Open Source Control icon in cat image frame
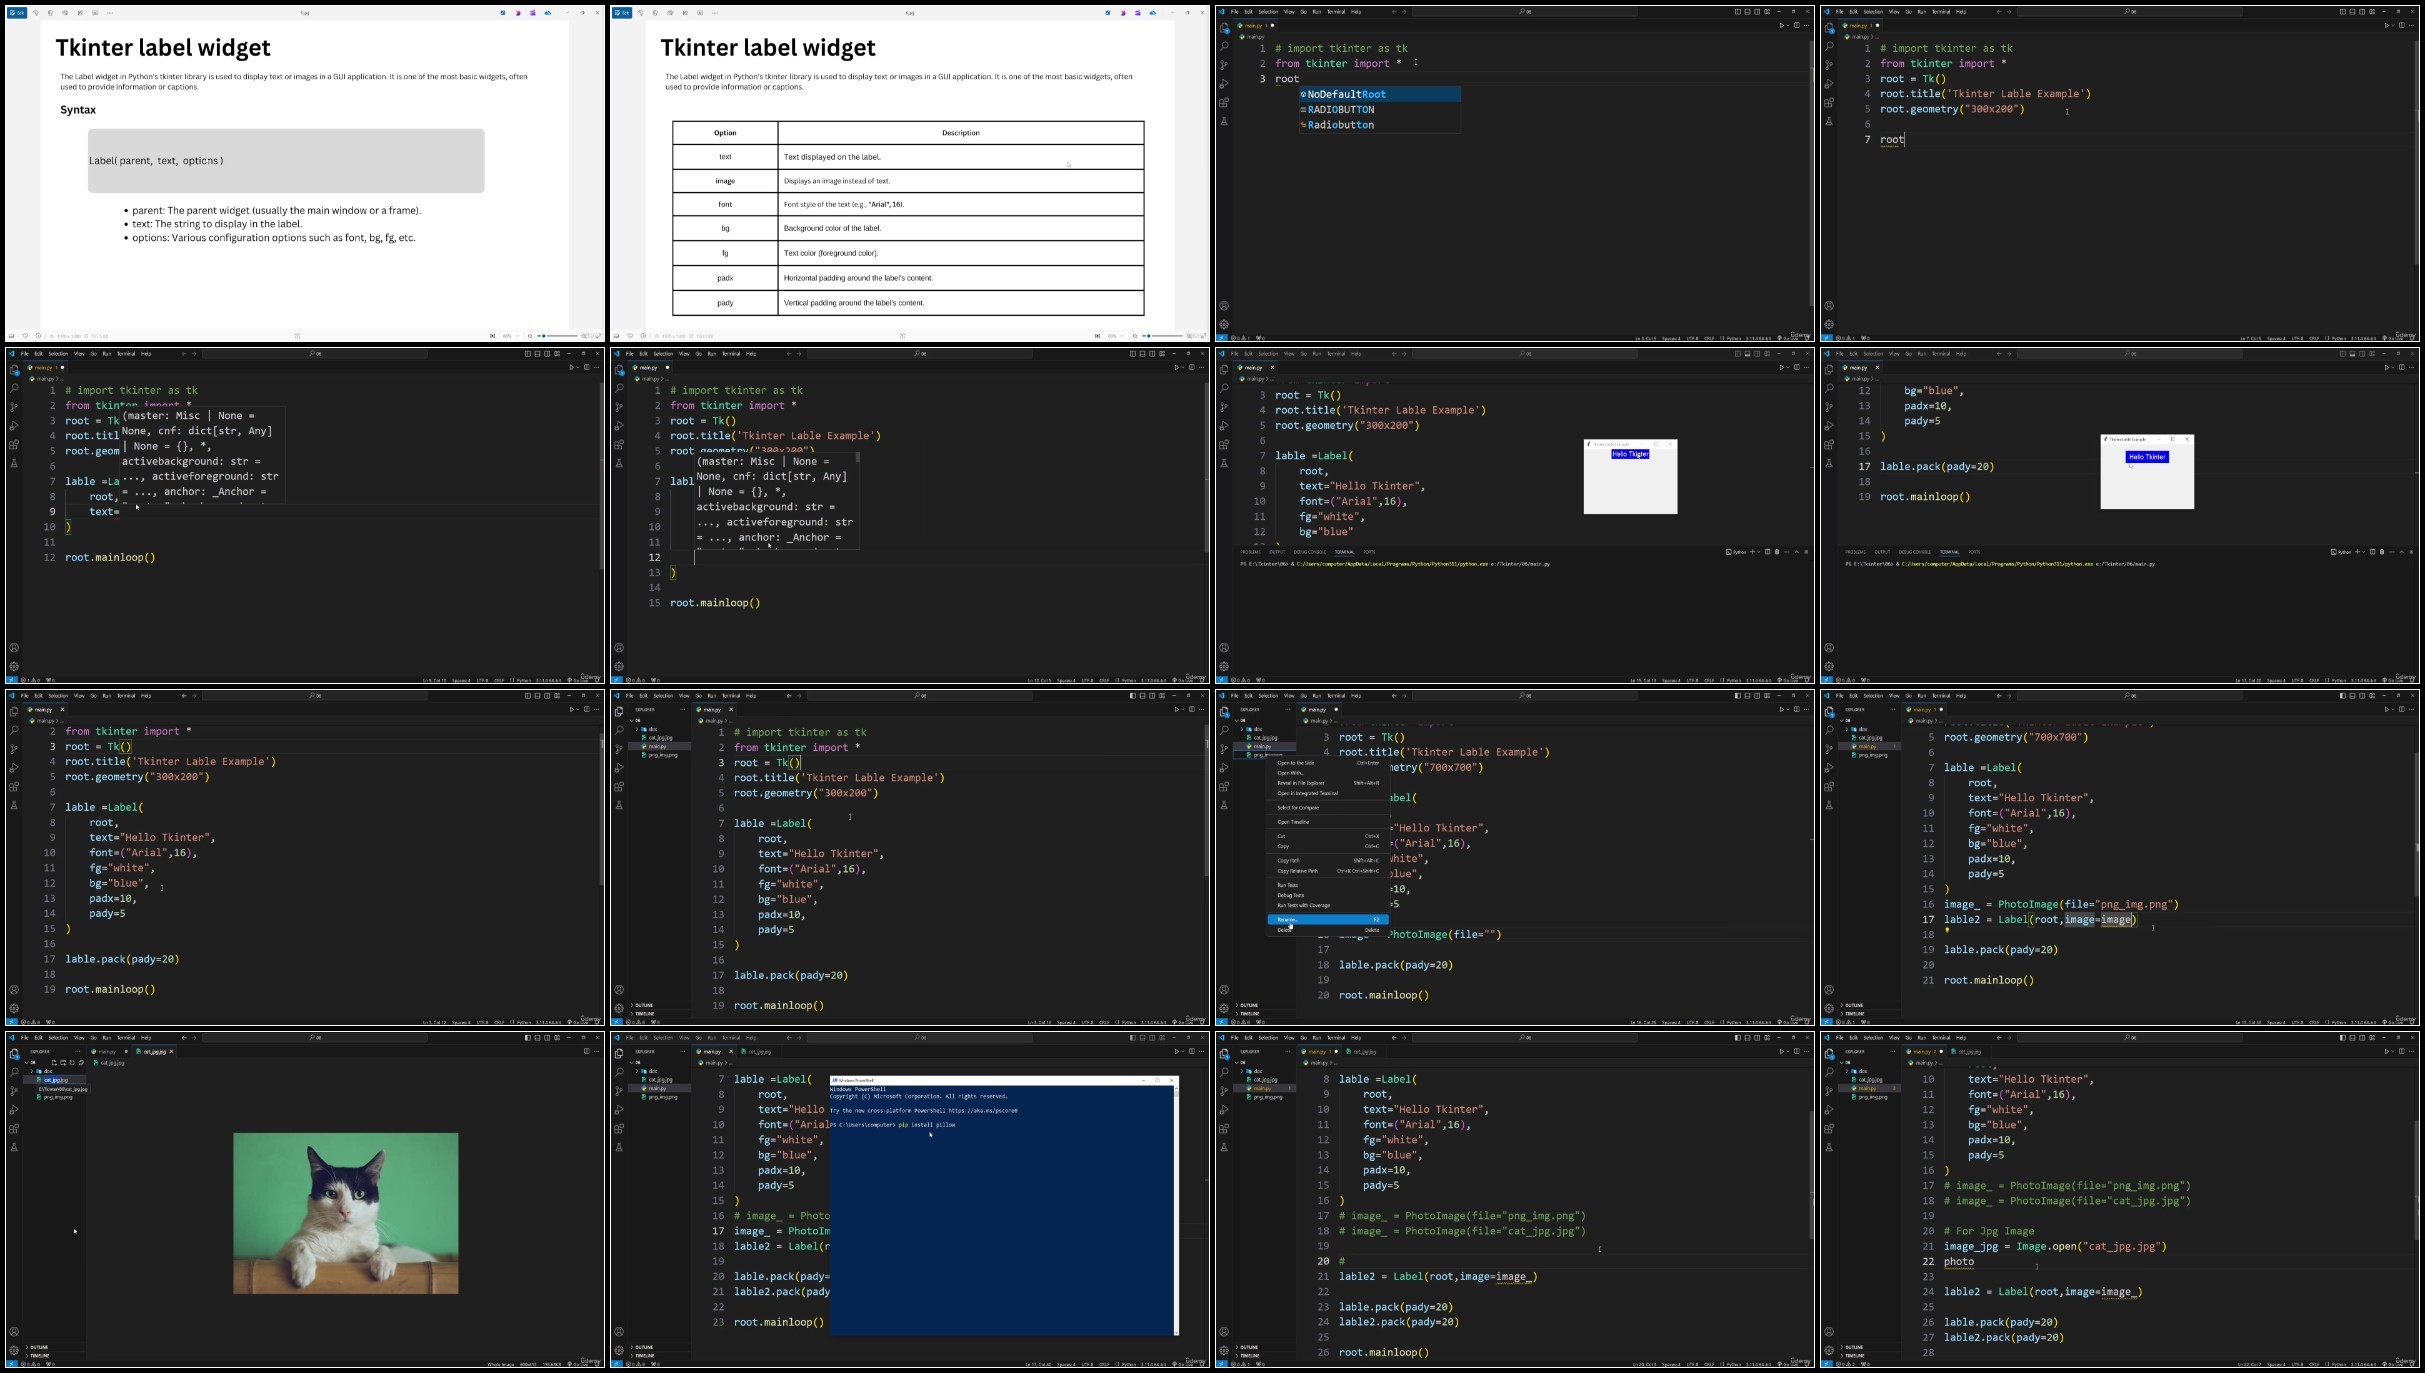Viewport: 2425px width, 1373px height. click(14, 1090)
